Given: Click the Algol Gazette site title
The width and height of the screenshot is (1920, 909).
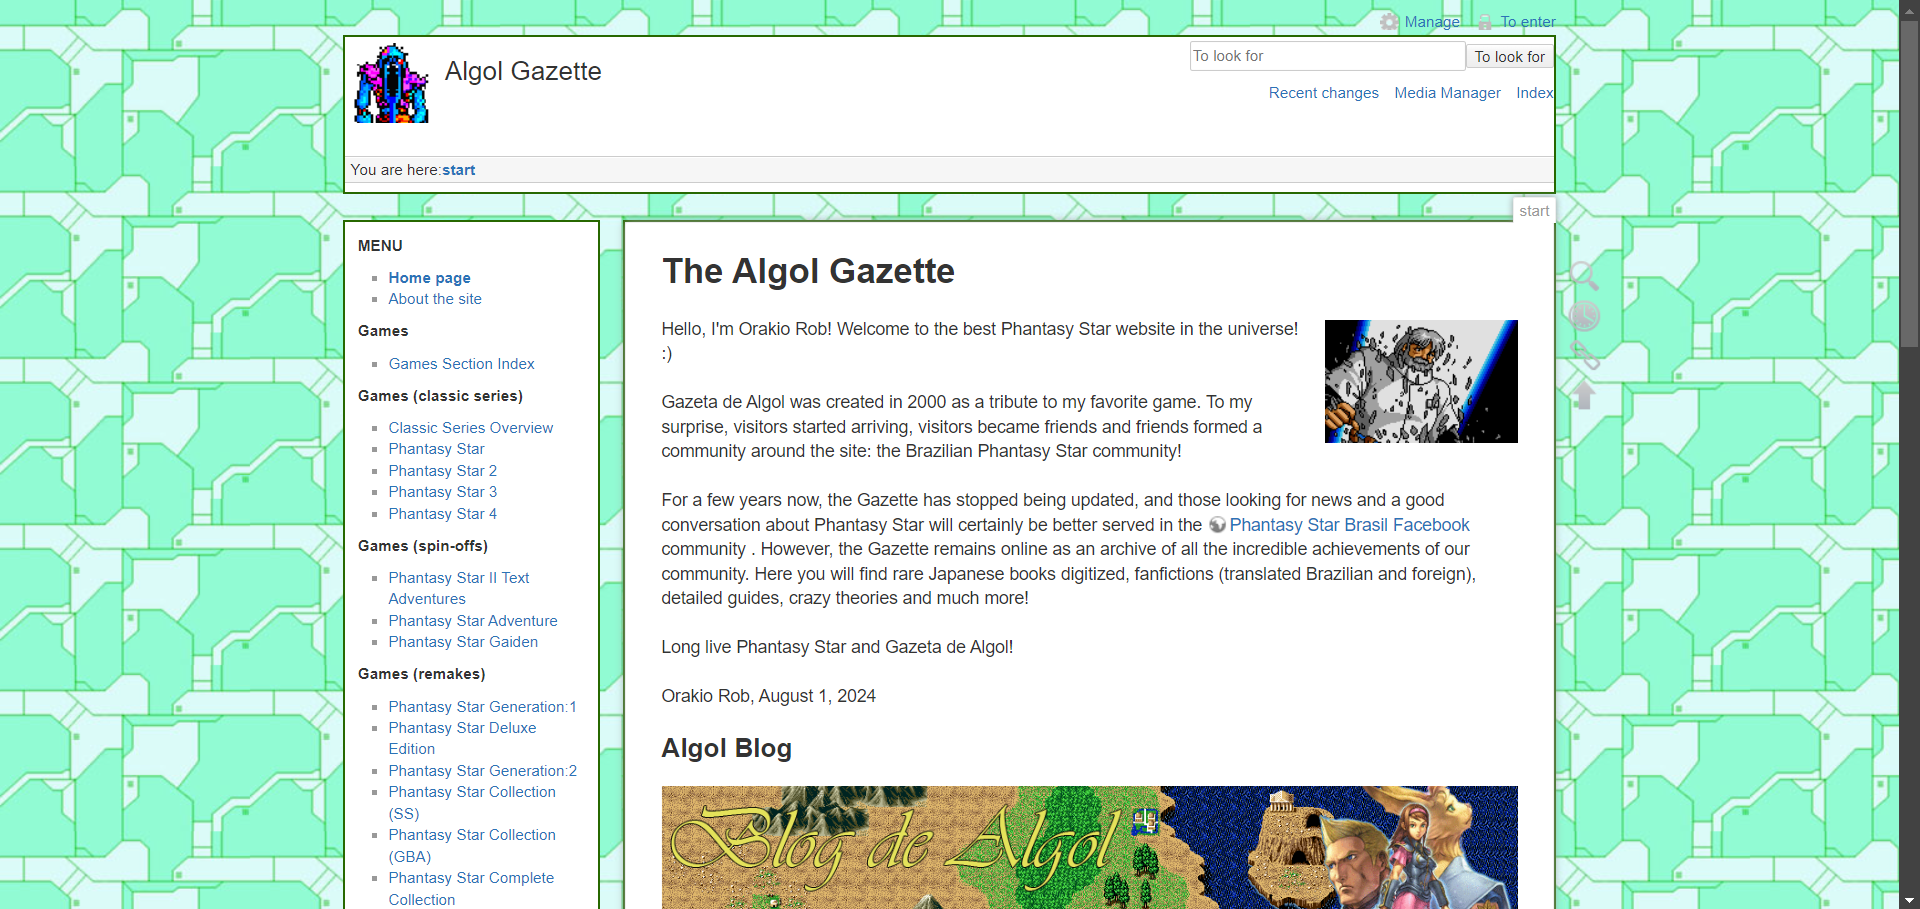Looking at the screenshot, I should (523, 71).
